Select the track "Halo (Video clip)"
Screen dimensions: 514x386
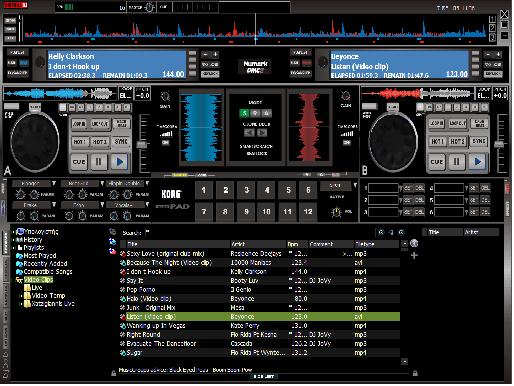tap(260, 299)
